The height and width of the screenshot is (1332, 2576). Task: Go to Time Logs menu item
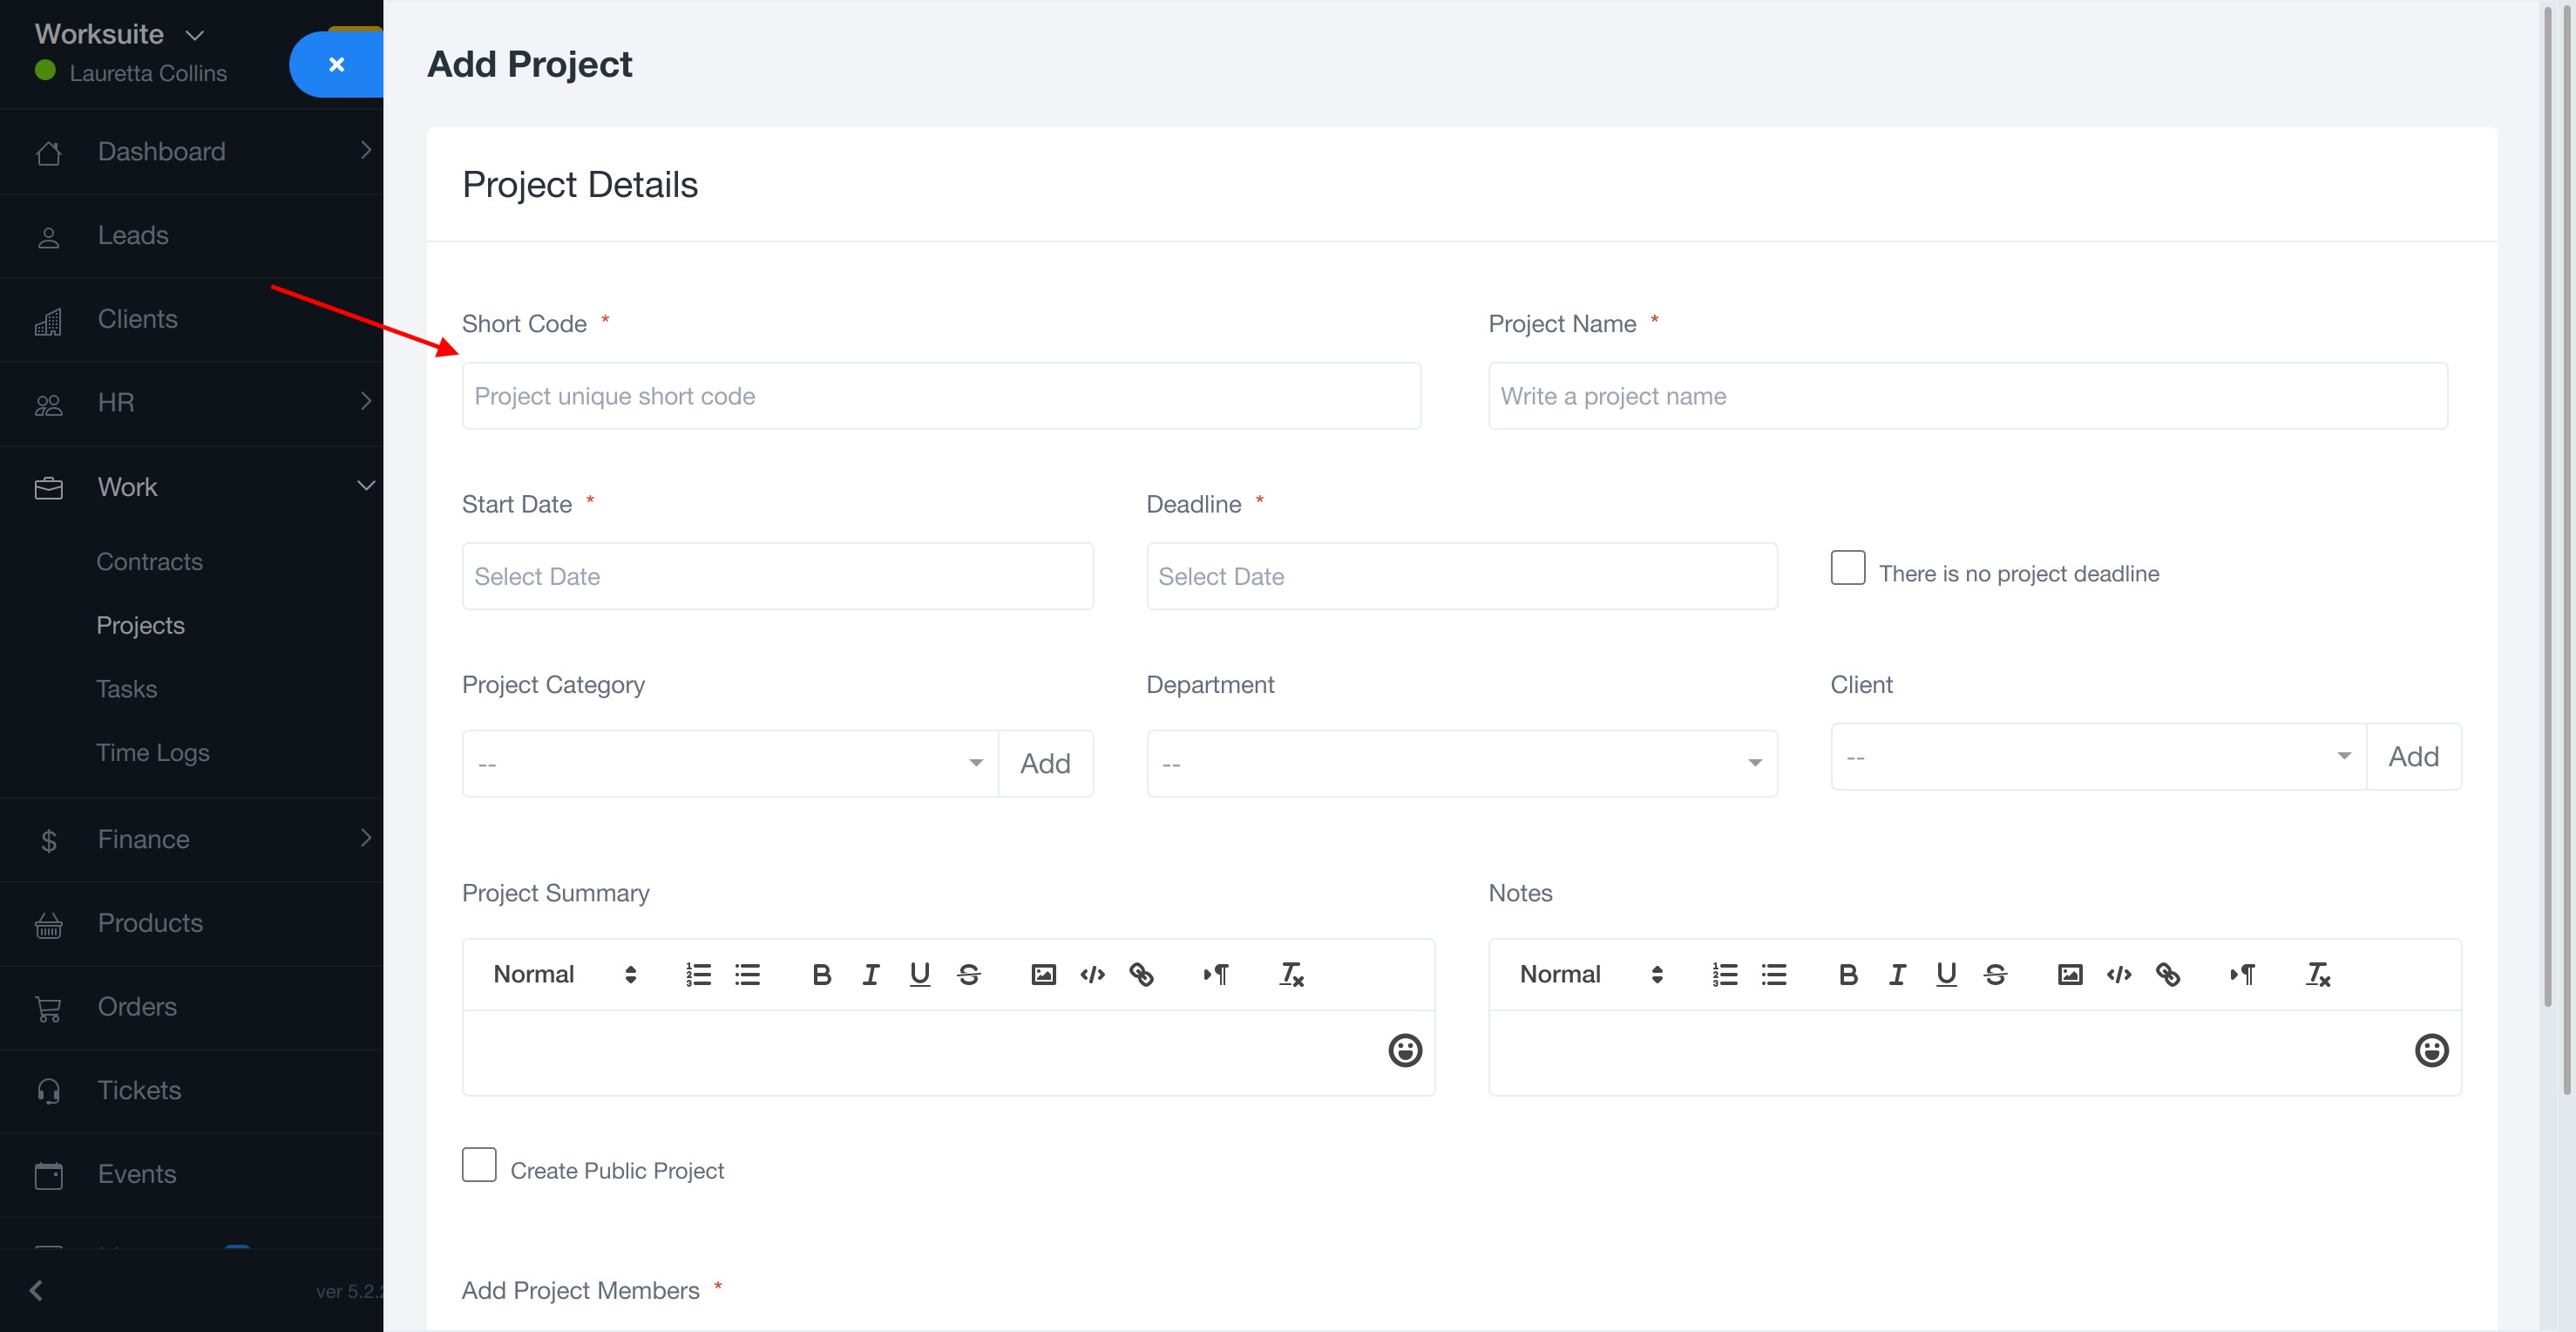click(x=152, y=752)
